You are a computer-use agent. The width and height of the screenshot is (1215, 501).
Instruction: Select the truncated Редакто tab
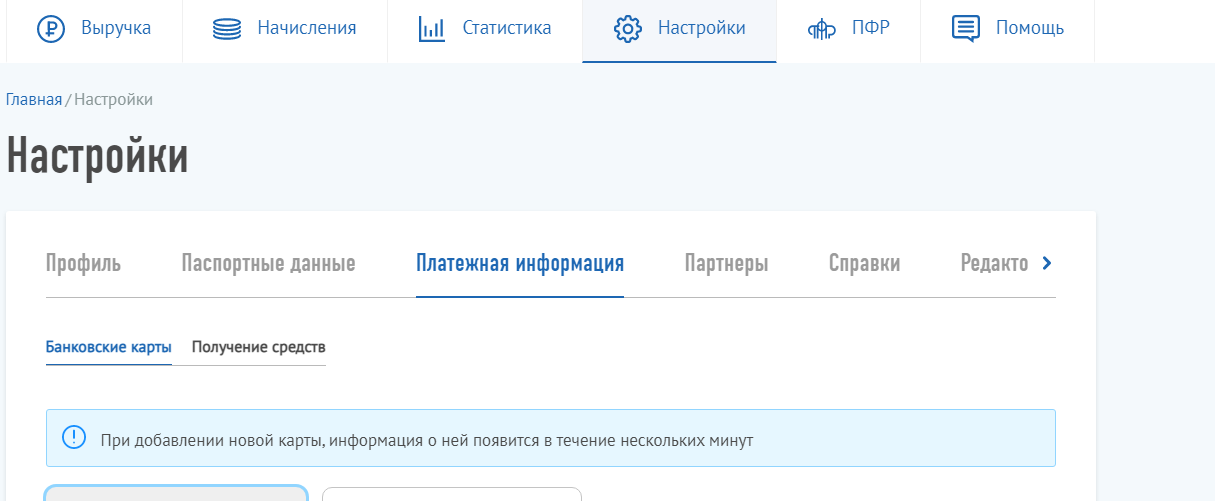[994, 264]
